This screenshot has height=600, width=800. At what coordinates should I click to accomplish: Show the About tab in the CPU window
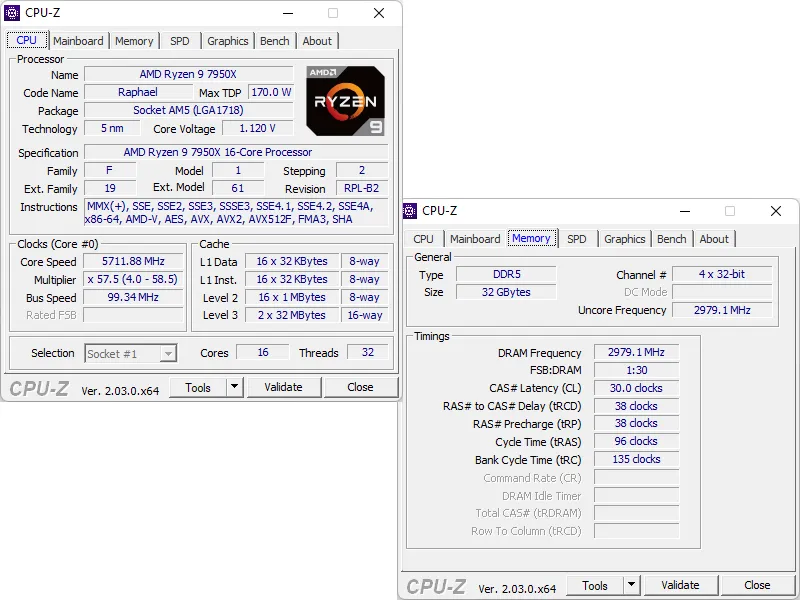coord(317,41)
